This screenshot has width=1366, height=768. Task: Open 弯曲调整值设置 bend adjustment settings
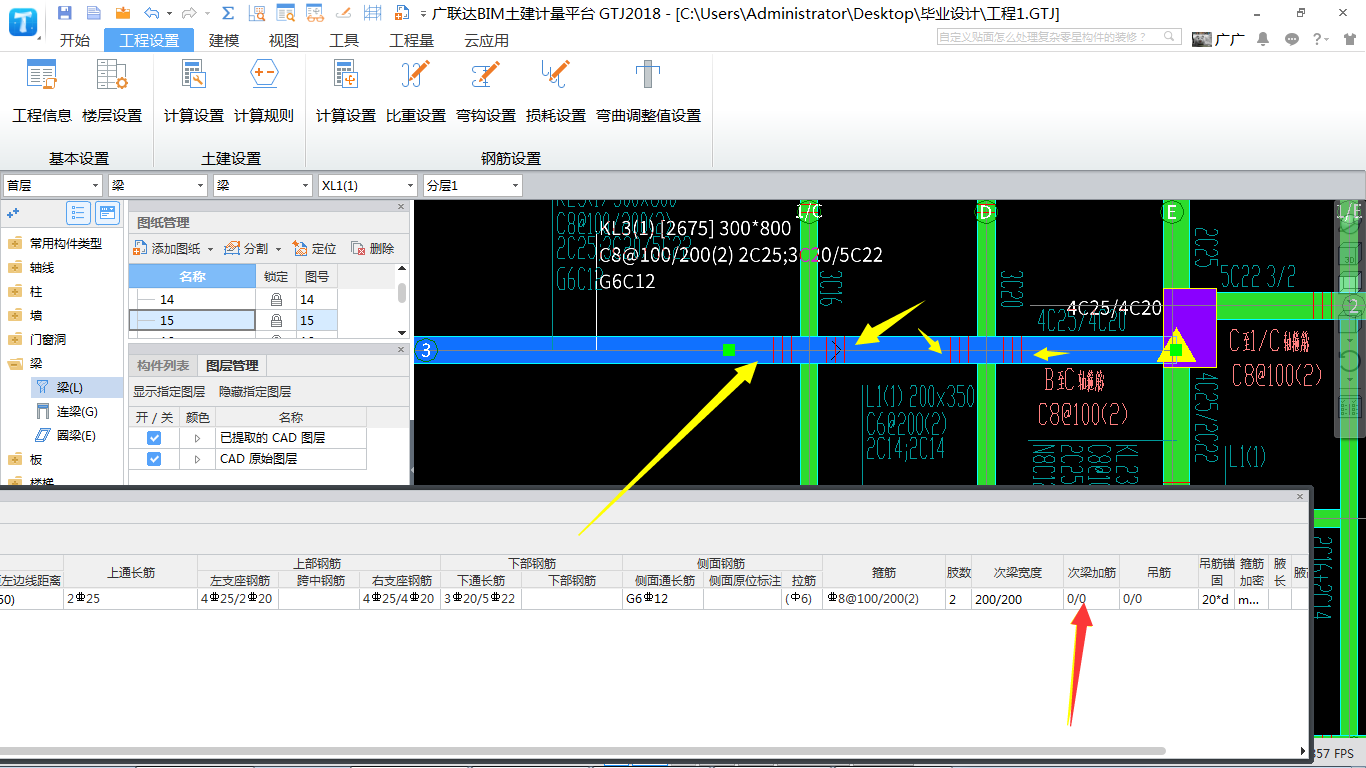click(x=648, y=92)
